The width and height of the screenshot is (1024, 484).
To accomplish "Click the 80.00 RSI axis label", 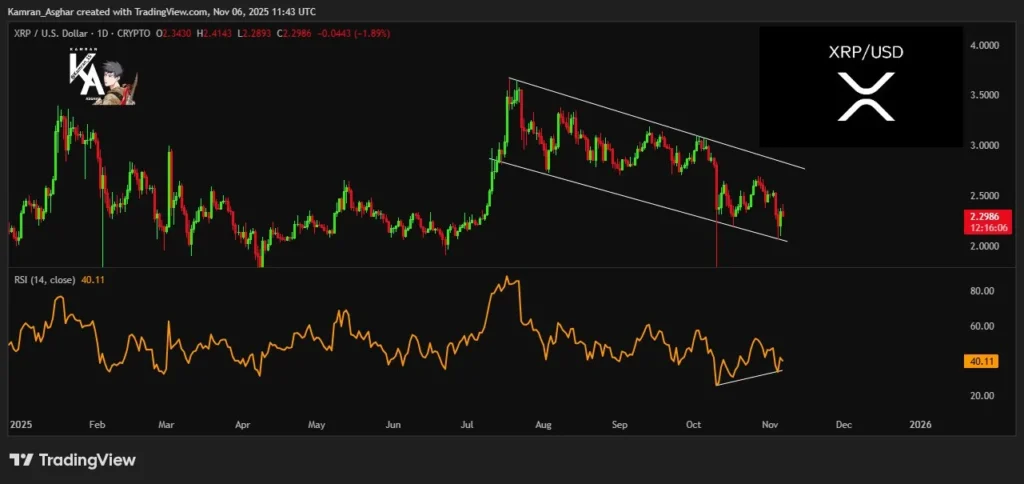I will tap(982, 291).
